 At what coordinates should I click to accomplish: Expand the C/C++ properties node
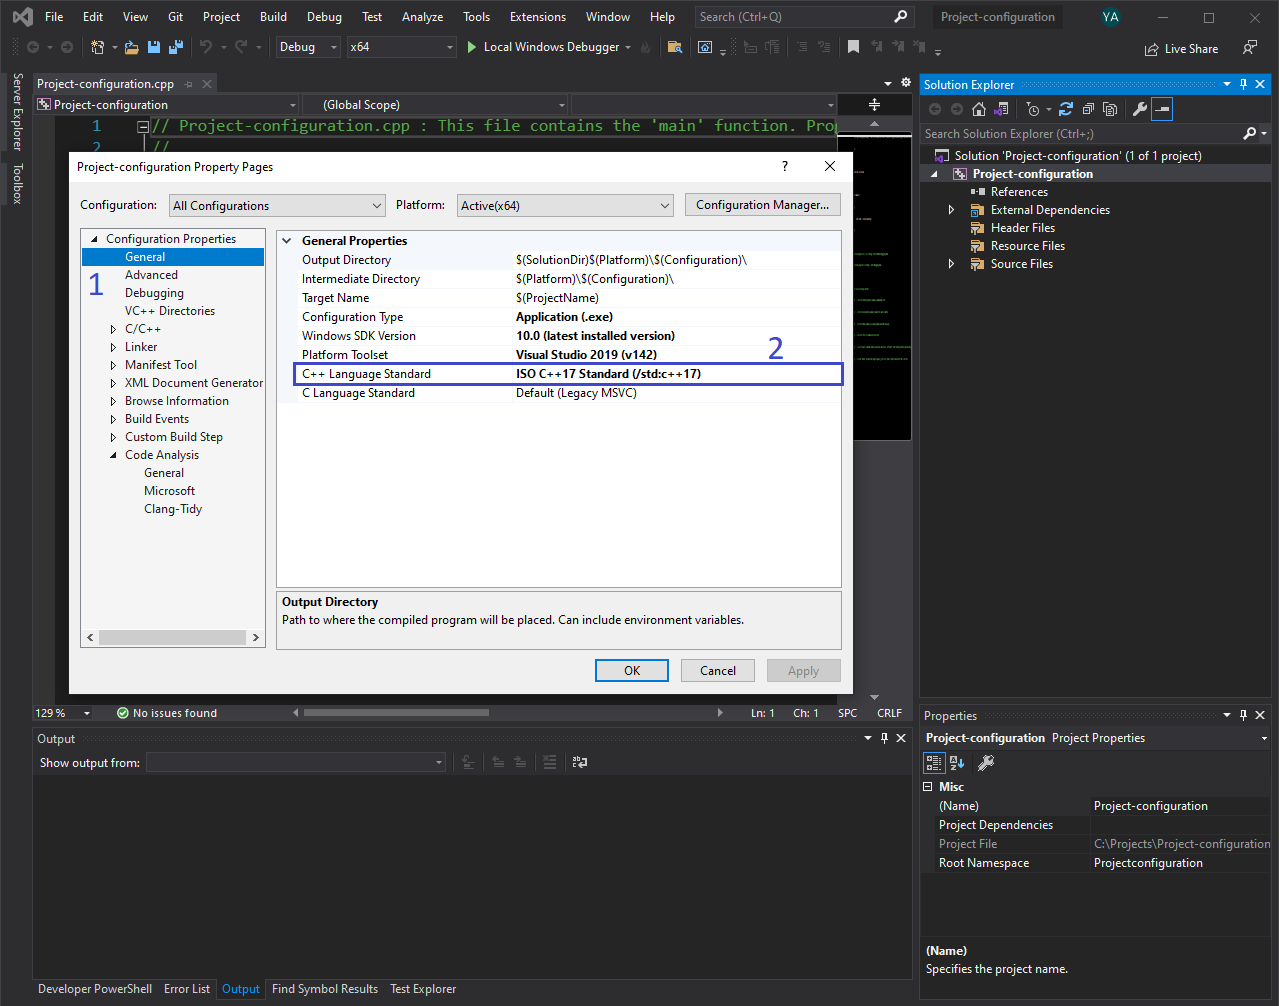(112, 328)
